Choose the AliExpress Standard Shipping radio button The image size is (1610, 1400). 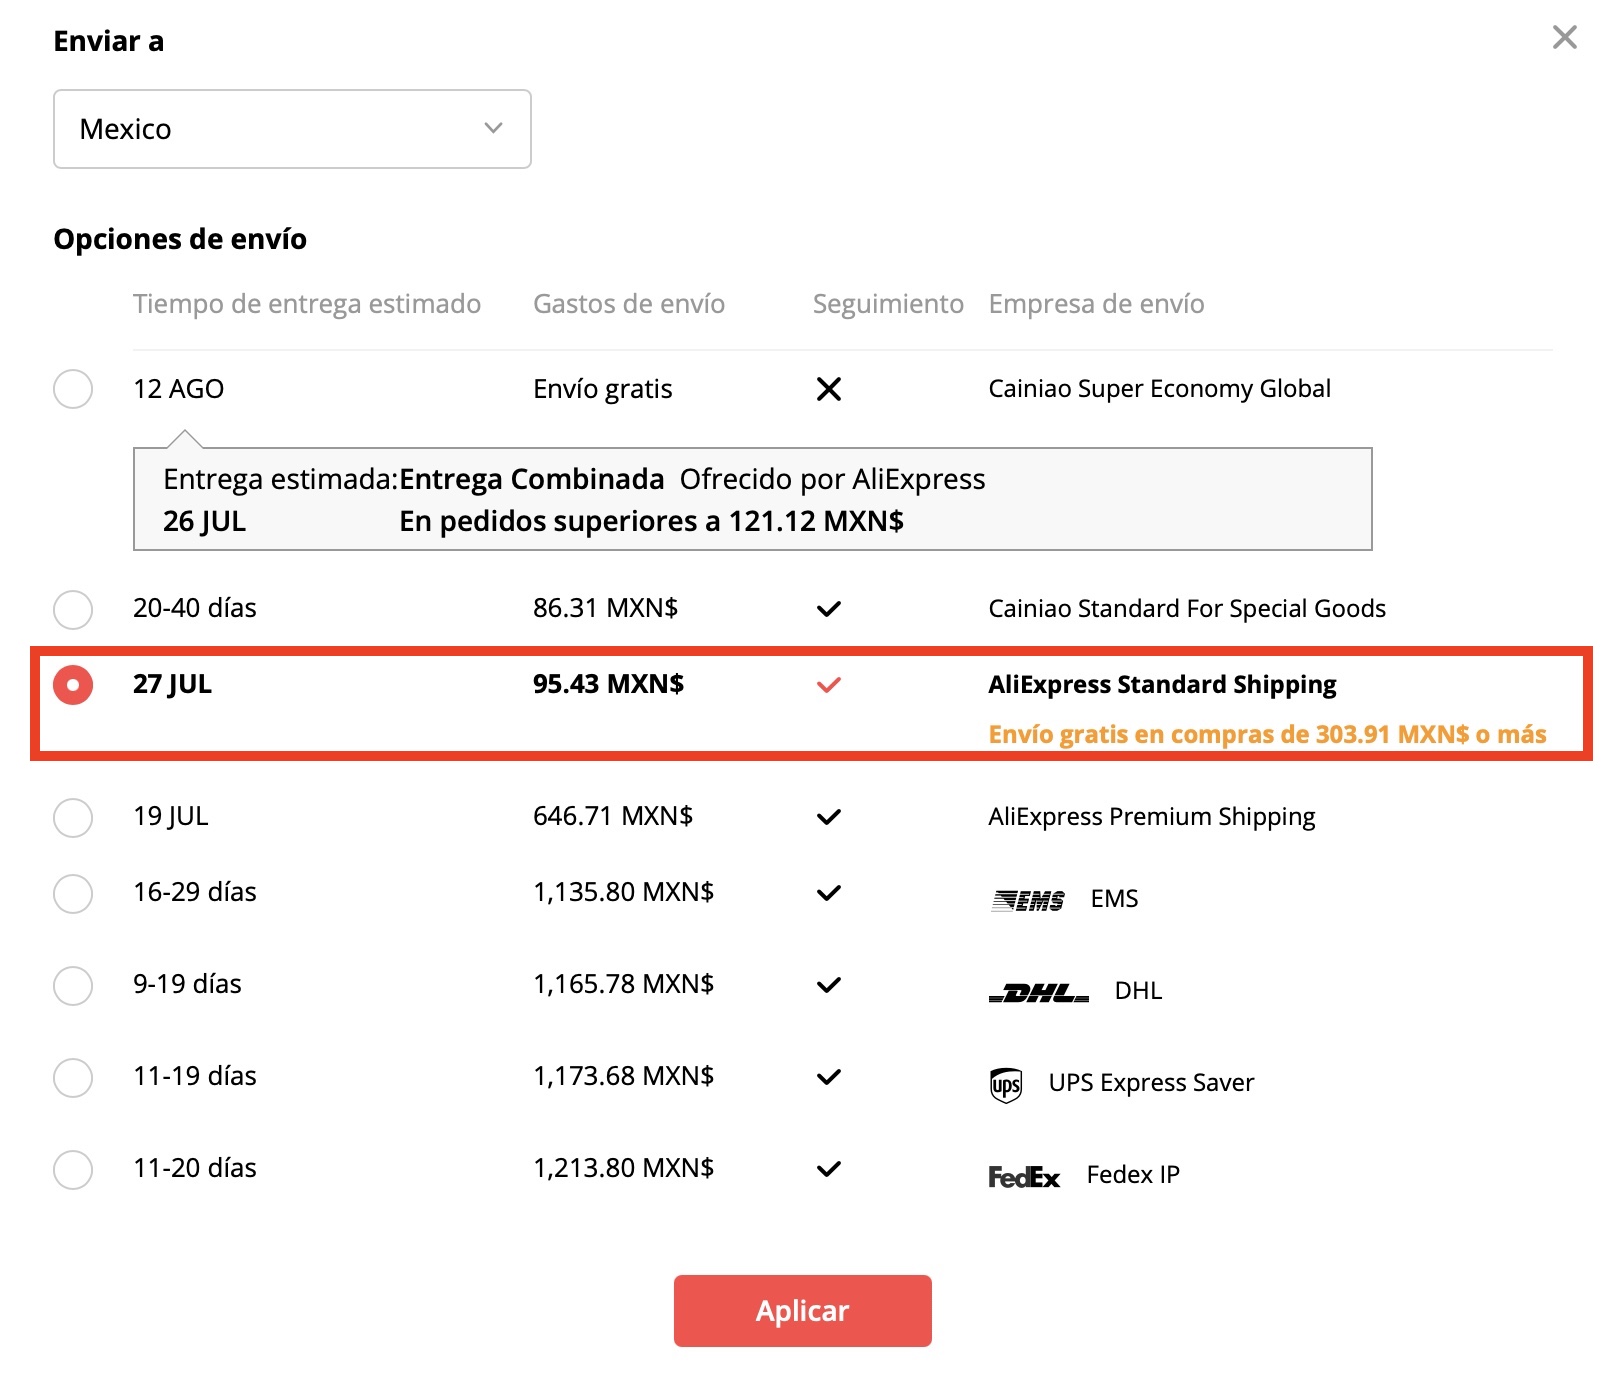73,685
